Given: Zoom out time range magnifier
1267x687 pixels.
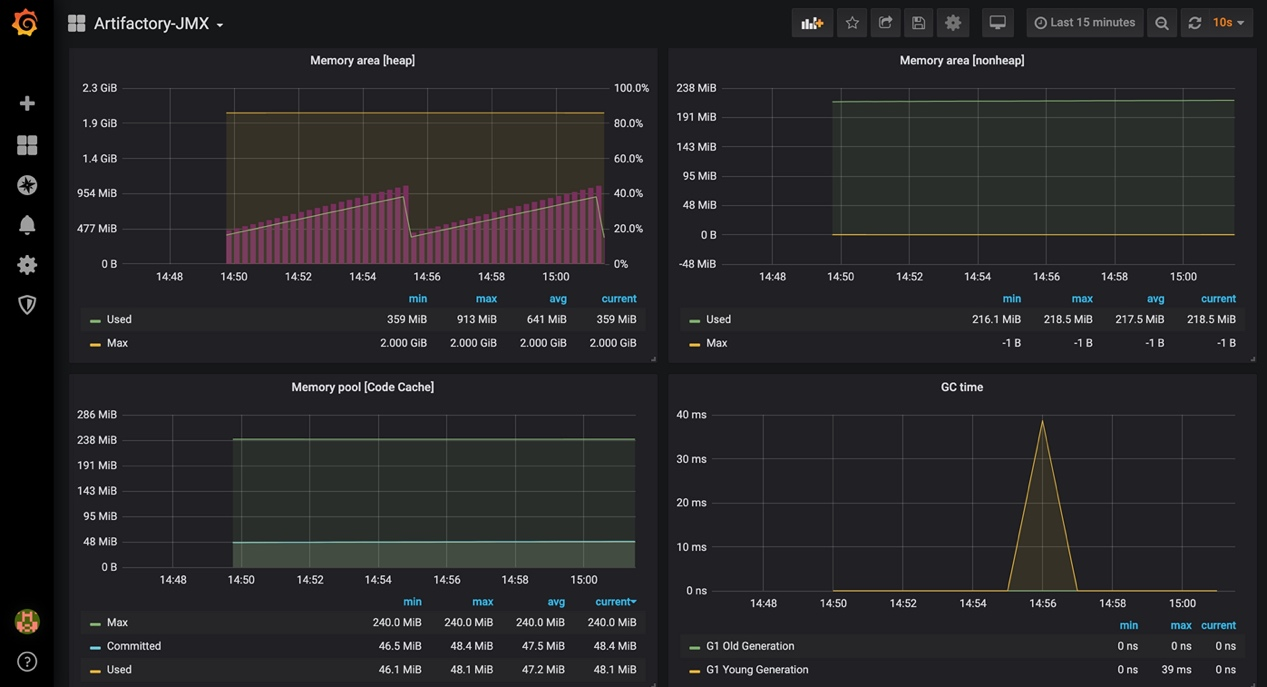Looking at the screenshot, I should pyautogui.click(x=1161, y=23).
